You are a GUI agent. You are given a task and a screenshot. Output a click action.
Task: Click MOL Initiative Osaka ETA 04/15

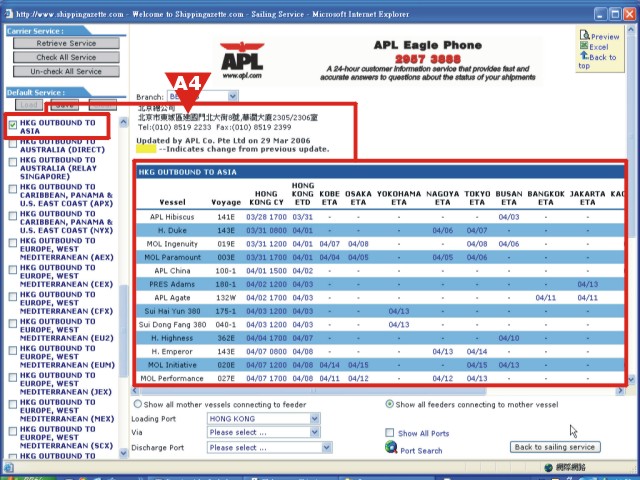coord(358,365)
